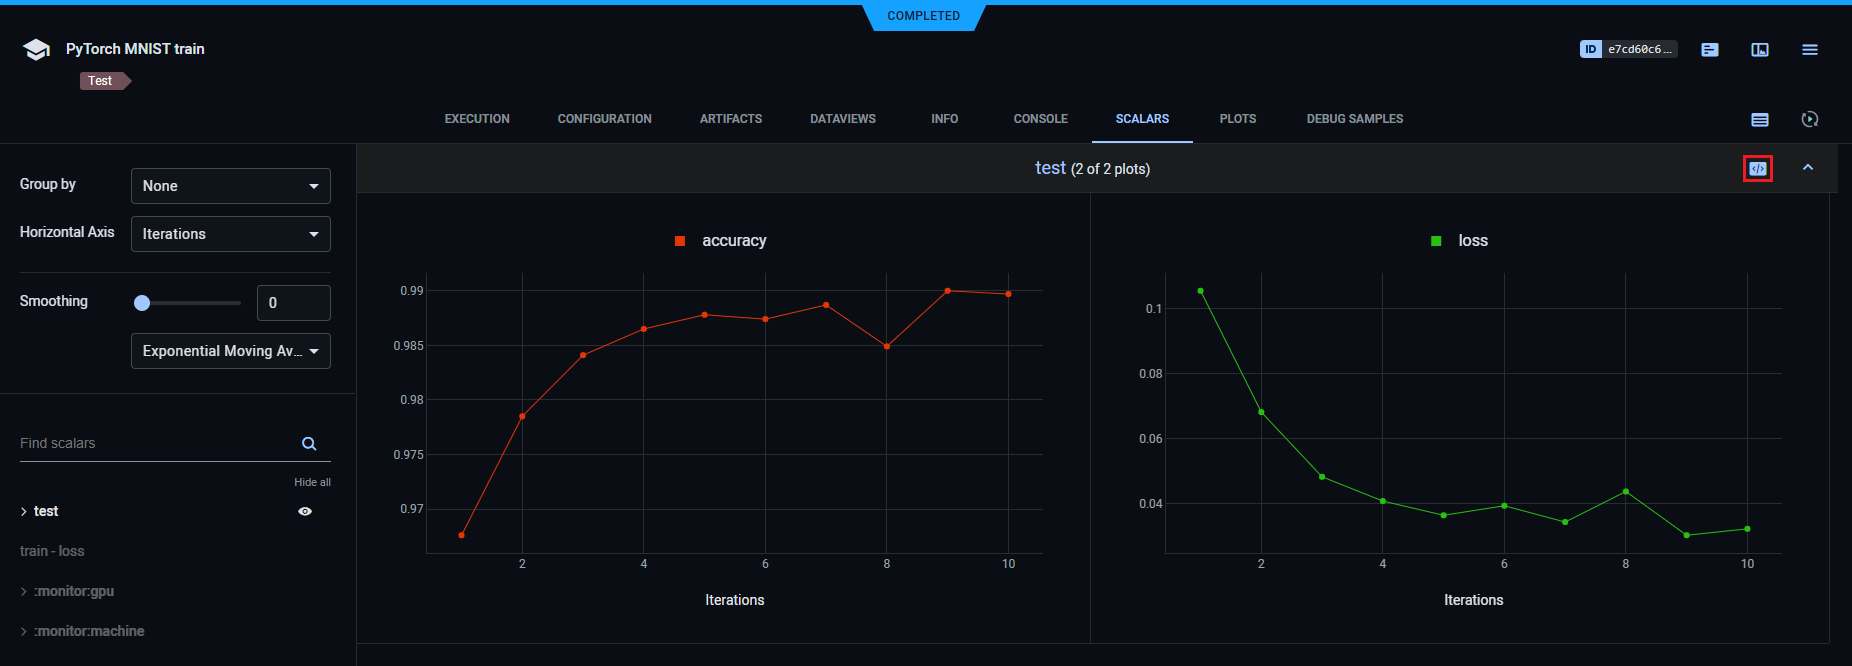Click the full-screen details view icon

pyautogui.click(x=1759, y=49)
